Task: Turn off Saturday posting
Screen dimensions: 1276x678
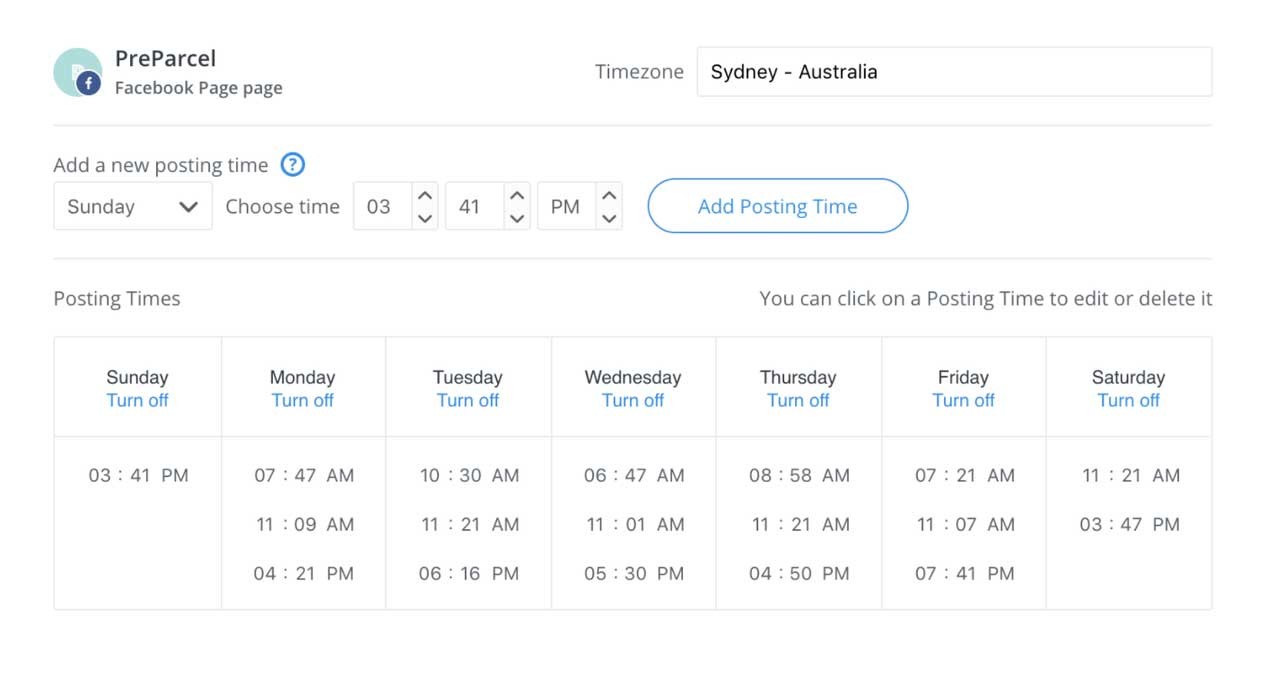Action: (1129, 400)
